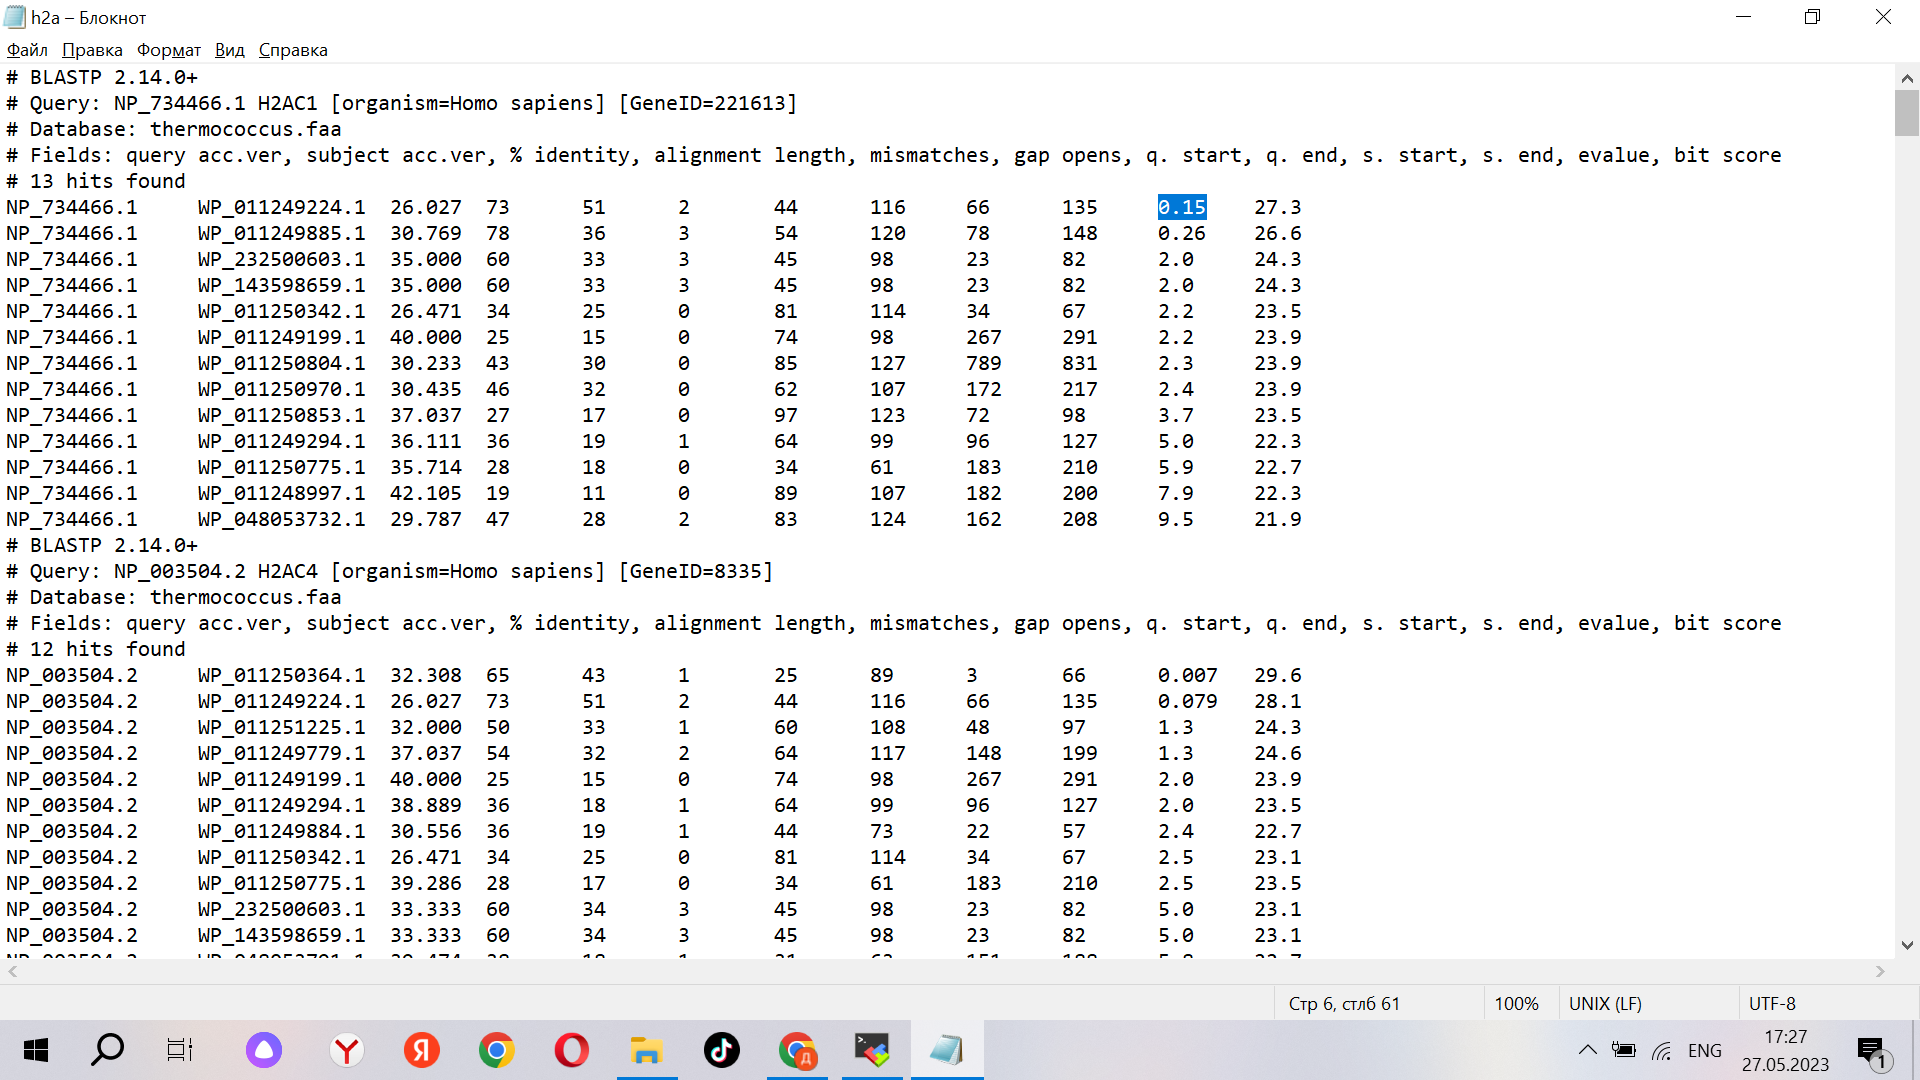Open taskbar search magnifier
1920x1080 pixels.
click(107, 1050)
